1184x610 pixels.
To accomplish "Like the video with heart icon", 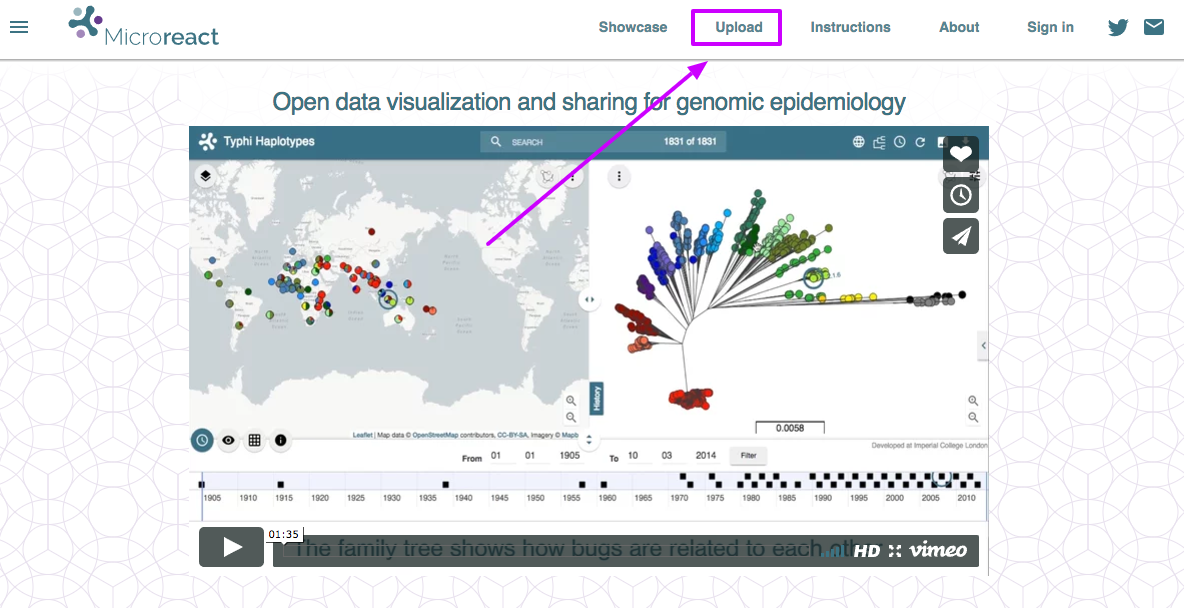I will pyautogui.click(x=960, y=153).
